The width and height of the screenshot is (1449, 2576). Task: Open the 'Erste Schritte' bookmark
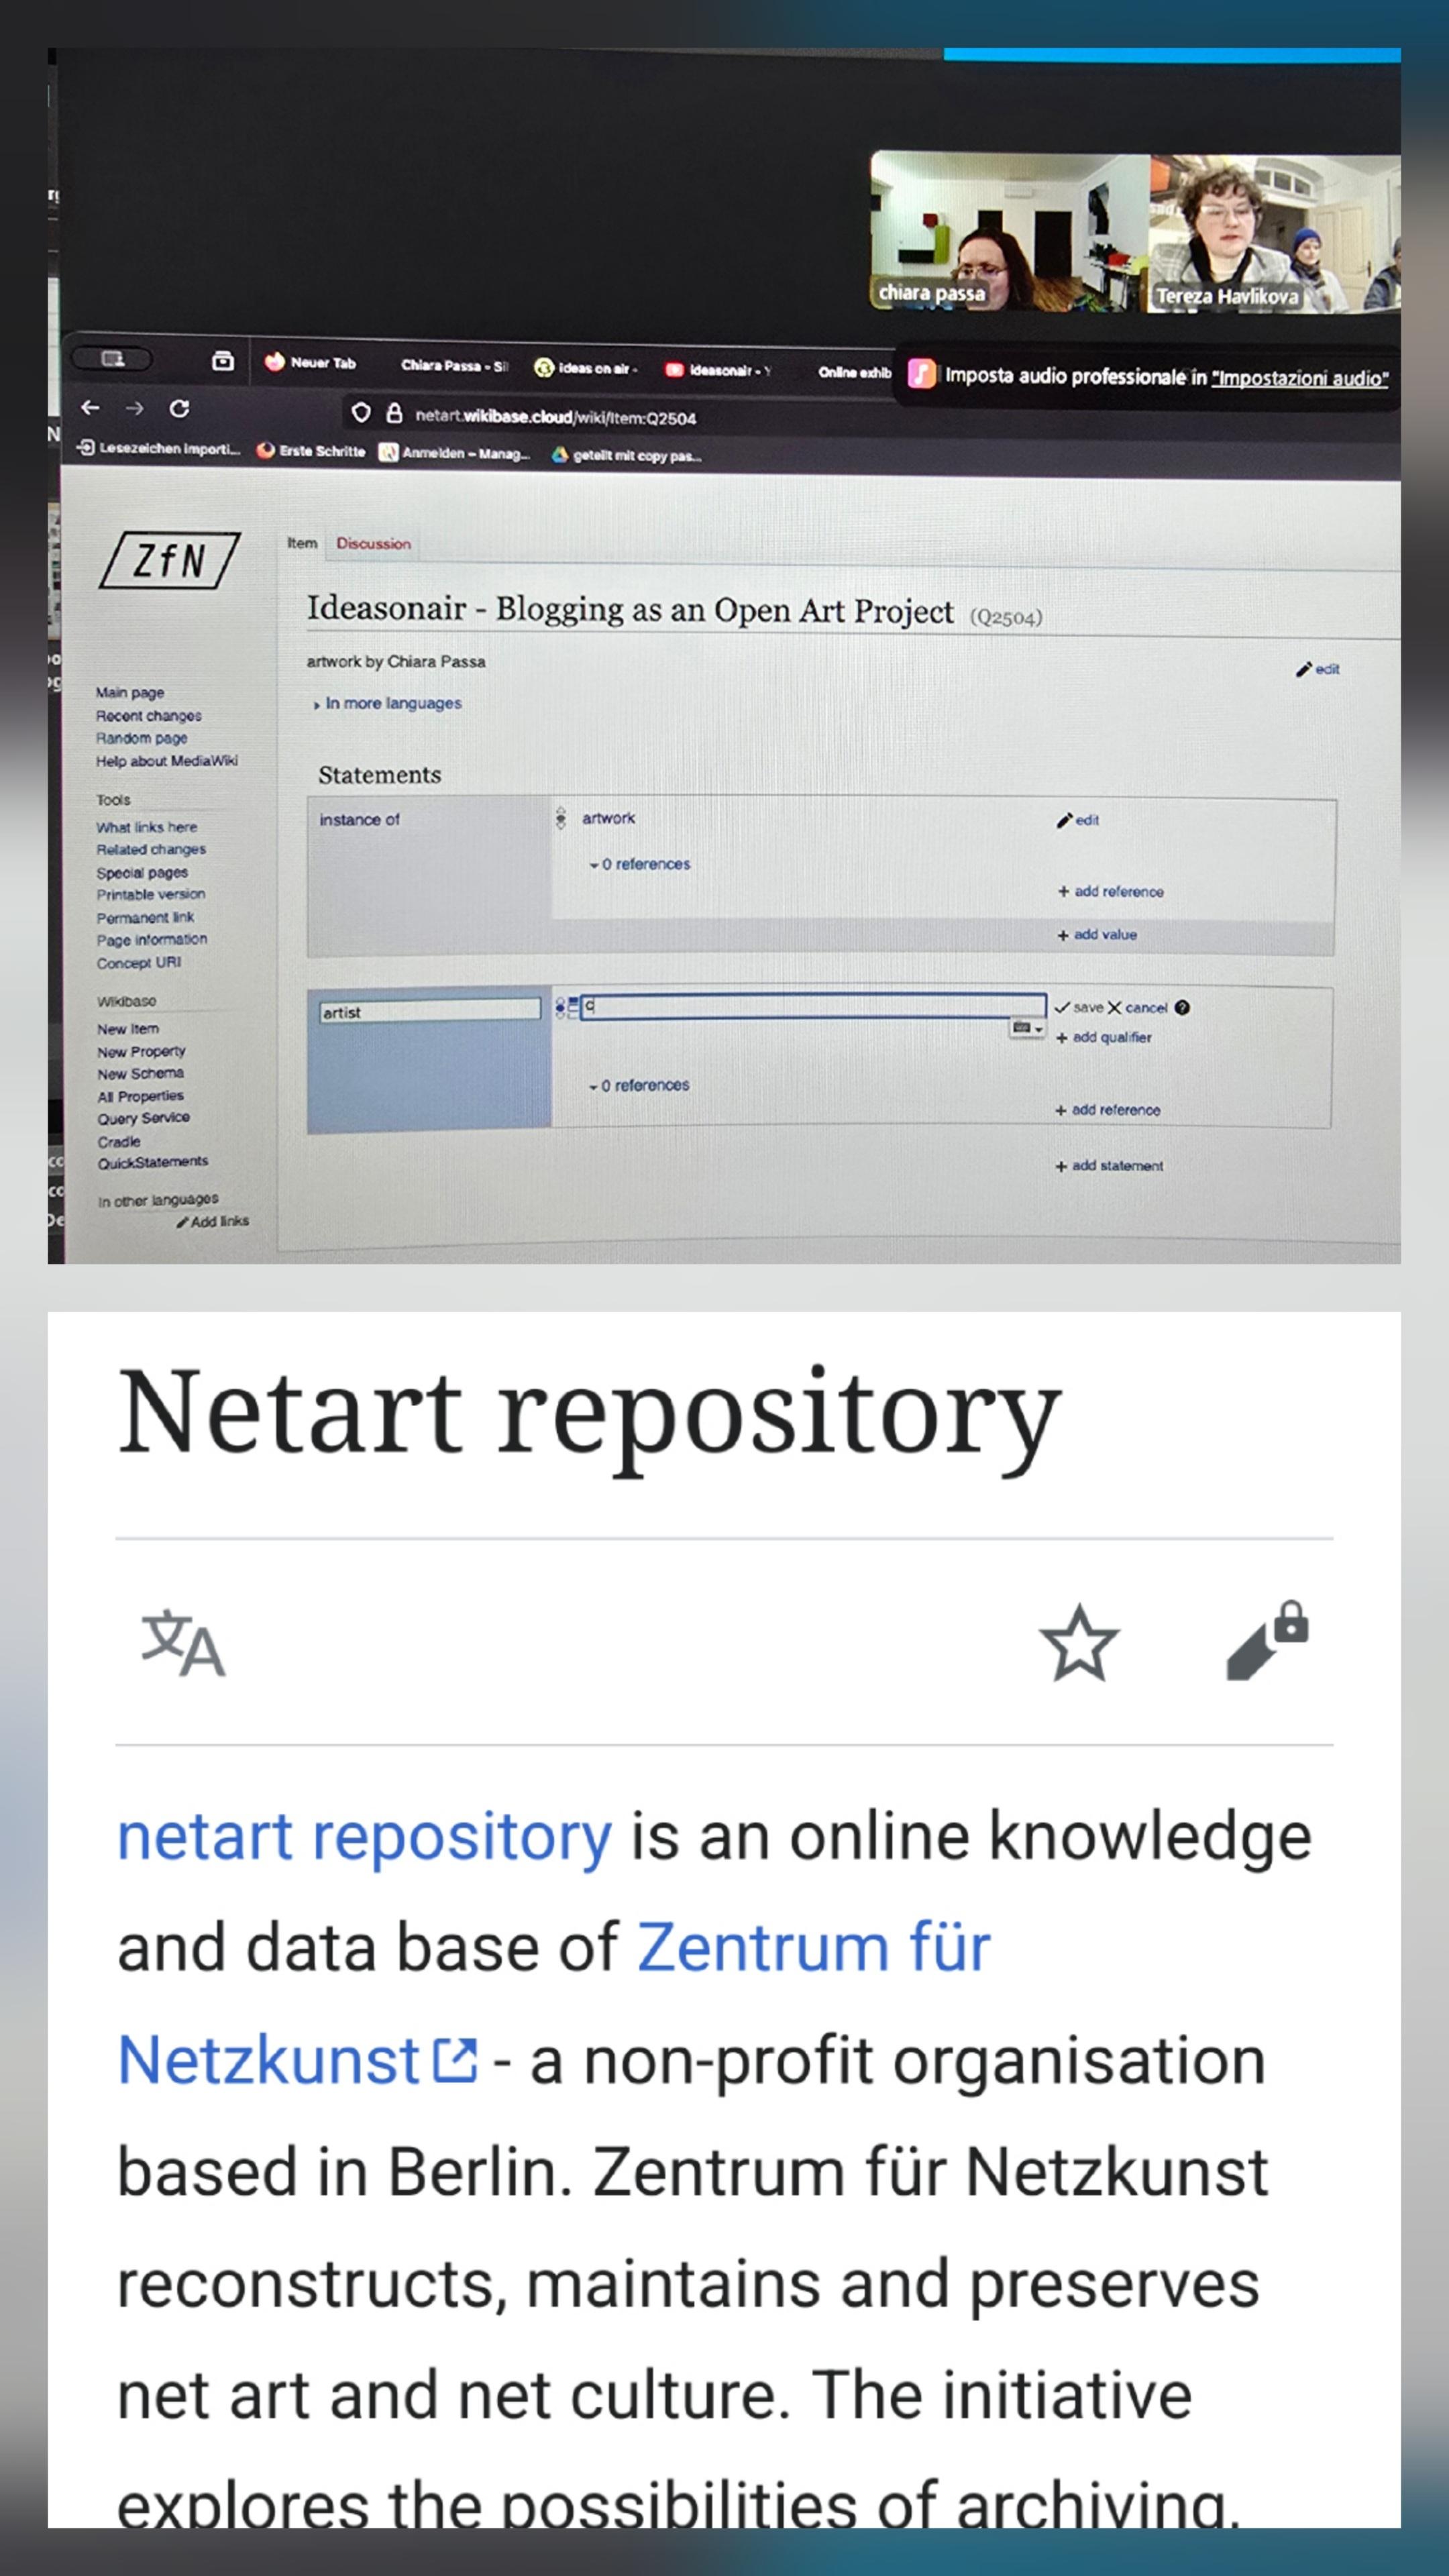[x=311, y=450]
